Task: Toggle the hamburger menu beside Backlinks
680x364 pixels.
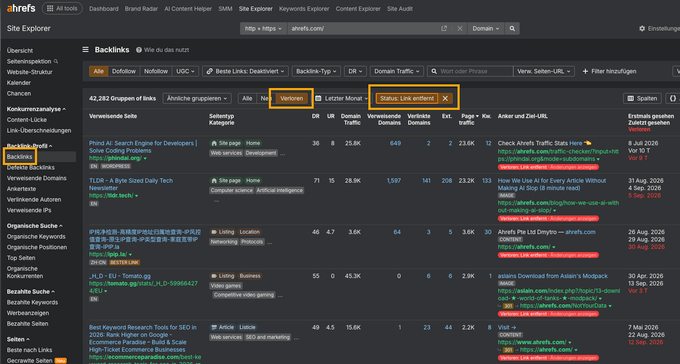Action: pos(85,50)
